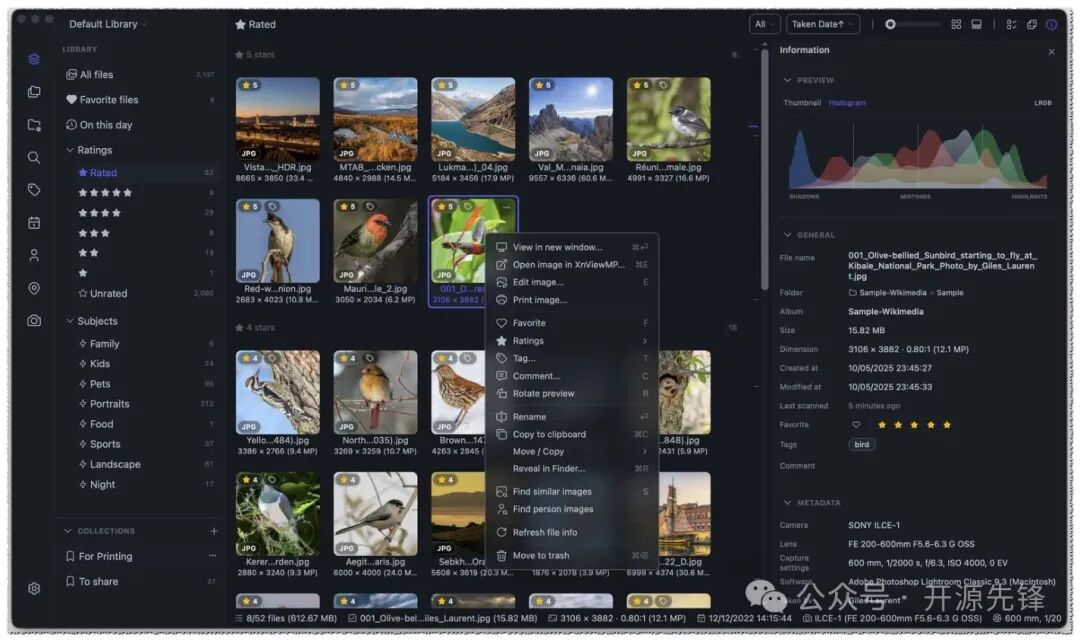
Task: Open Favorite files in library
Action: (x=139, y=100)
